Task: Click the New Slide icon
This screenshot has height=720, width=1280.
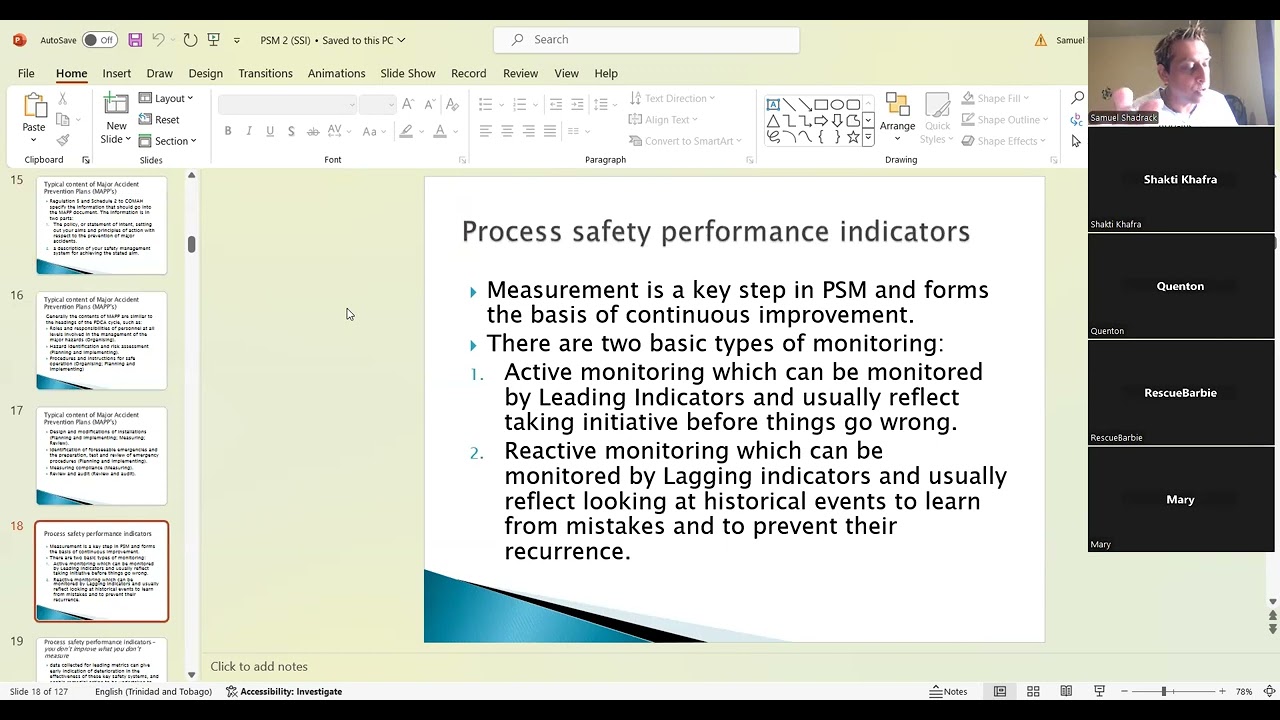Action: 116,104
